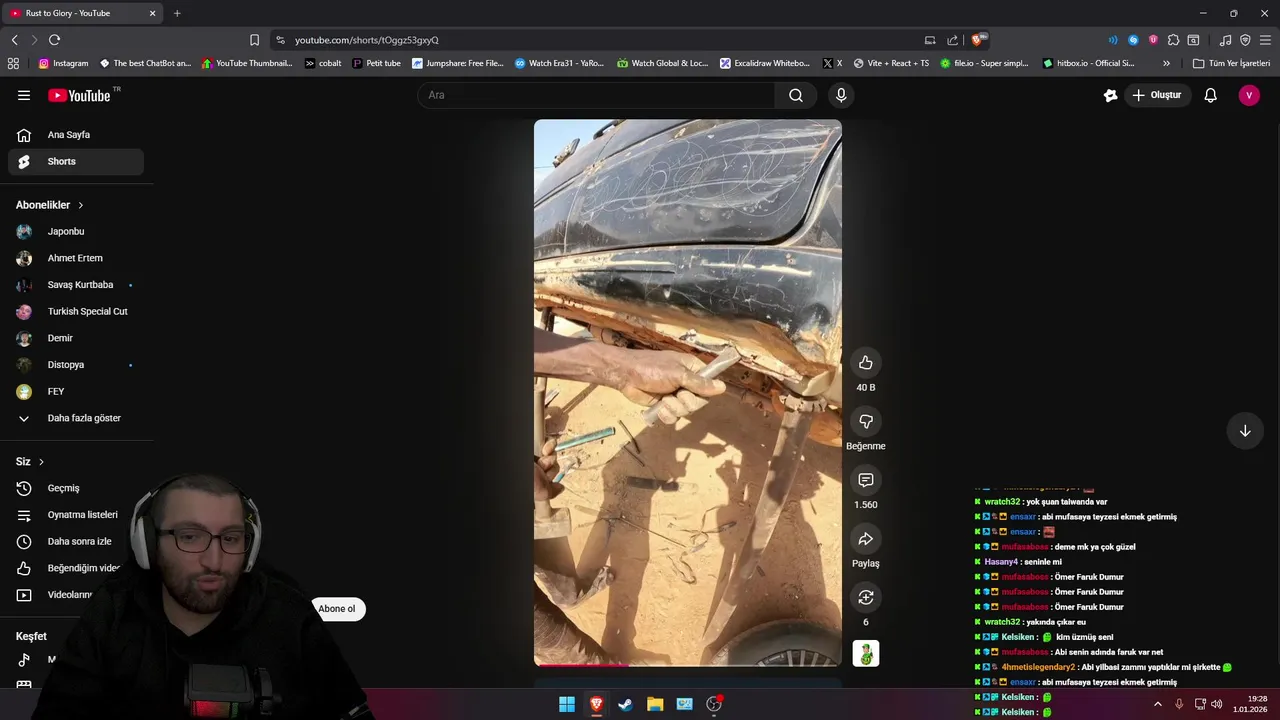1280x720 pixels.
Task: Open YouTube notifications bell
Action: [x=1210, y=95]
